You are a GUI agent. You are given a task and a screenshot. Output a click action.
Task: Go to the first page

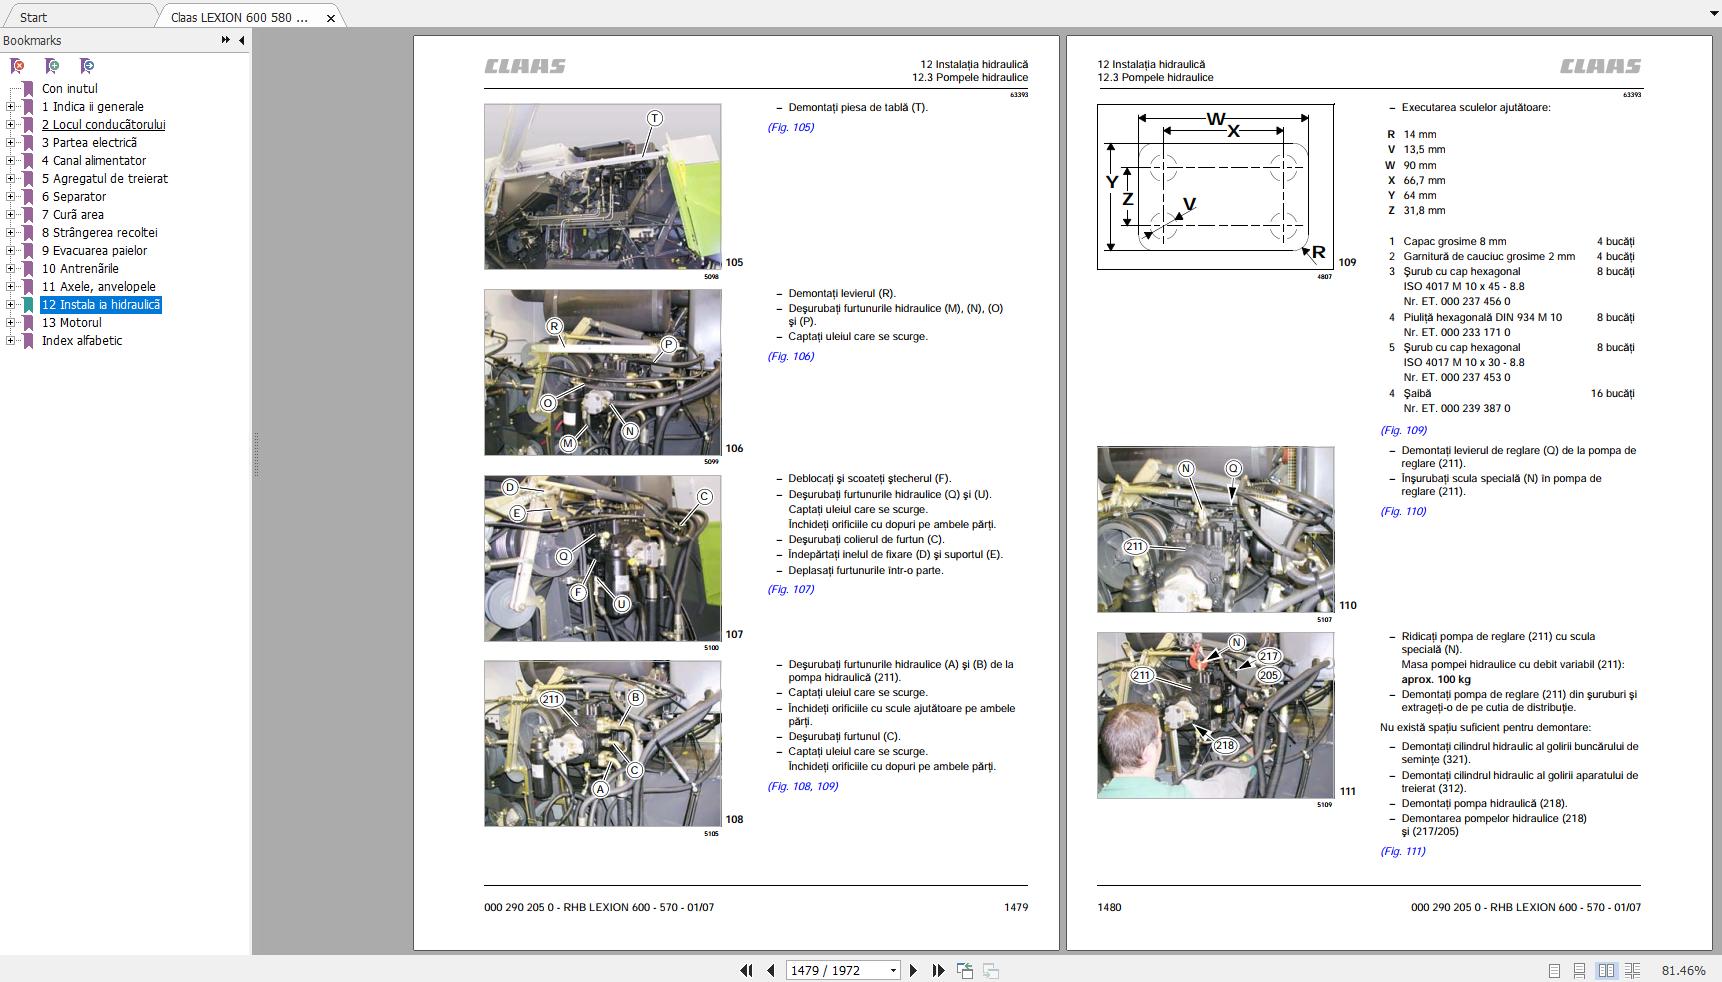coord(746,970)
